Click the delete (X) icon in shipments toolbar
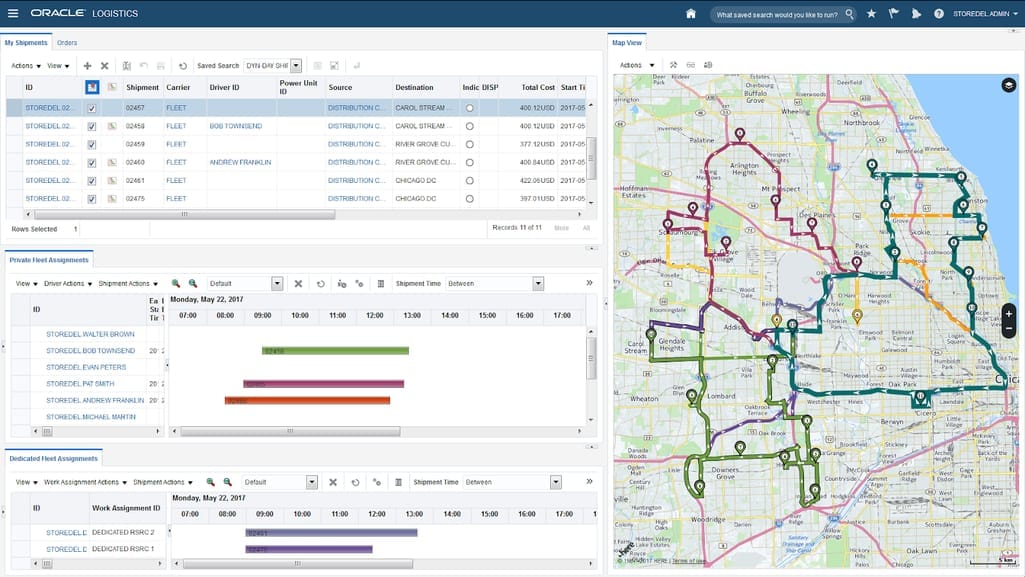The height and width of the screenshot is (577, 1025). [x=106, y=64]
